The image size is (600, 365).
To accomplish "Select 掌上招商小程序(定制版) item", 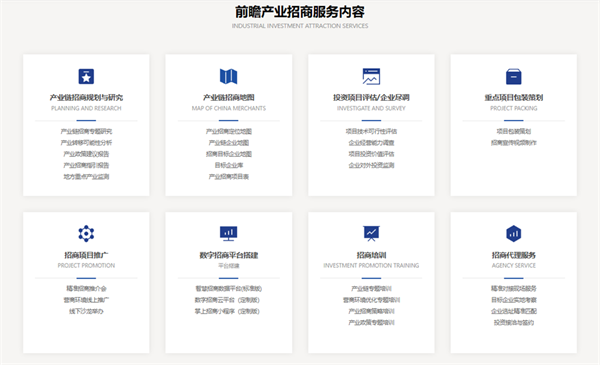I will [x=227, y=311].
